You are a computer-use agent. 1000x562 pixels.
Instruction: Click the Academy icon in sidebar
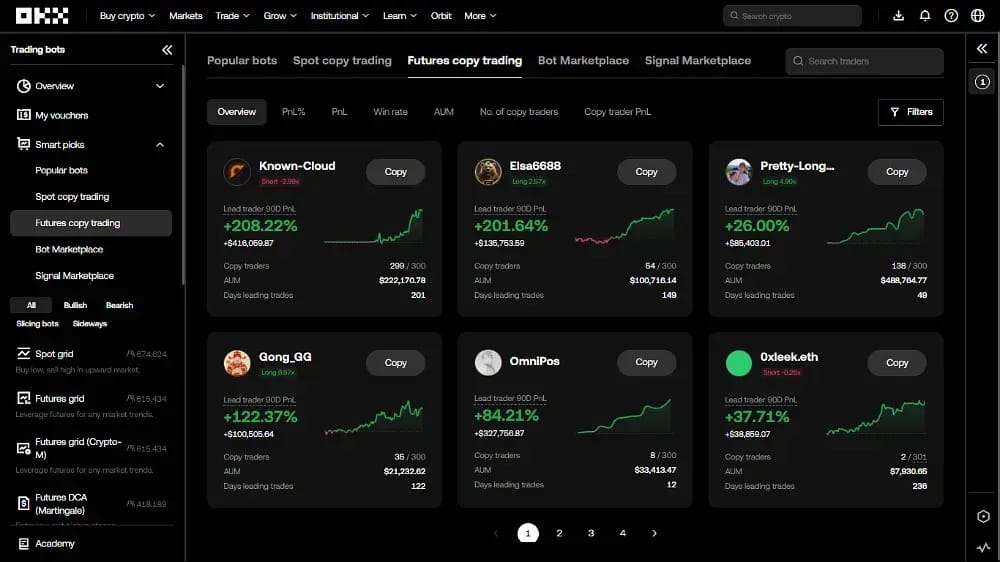[24, 544]
